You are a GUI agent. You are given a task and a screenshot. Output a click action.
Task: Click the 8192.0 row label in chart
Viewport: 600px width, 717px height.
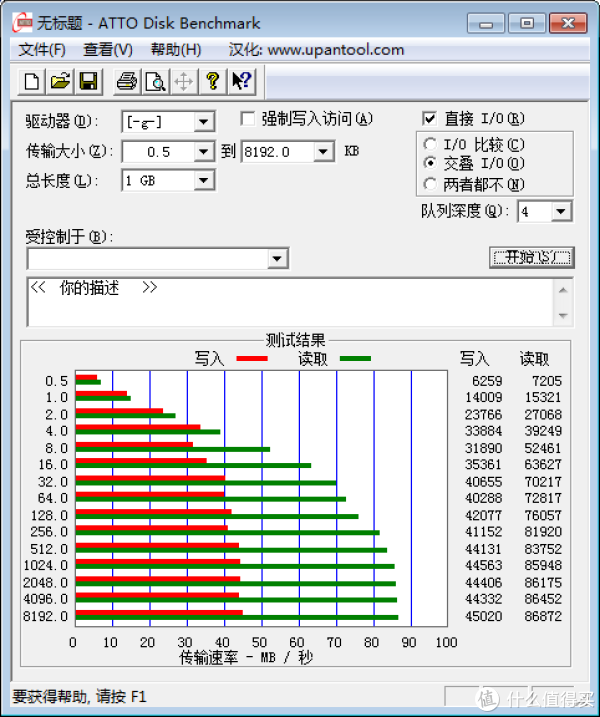coord(46,616)
